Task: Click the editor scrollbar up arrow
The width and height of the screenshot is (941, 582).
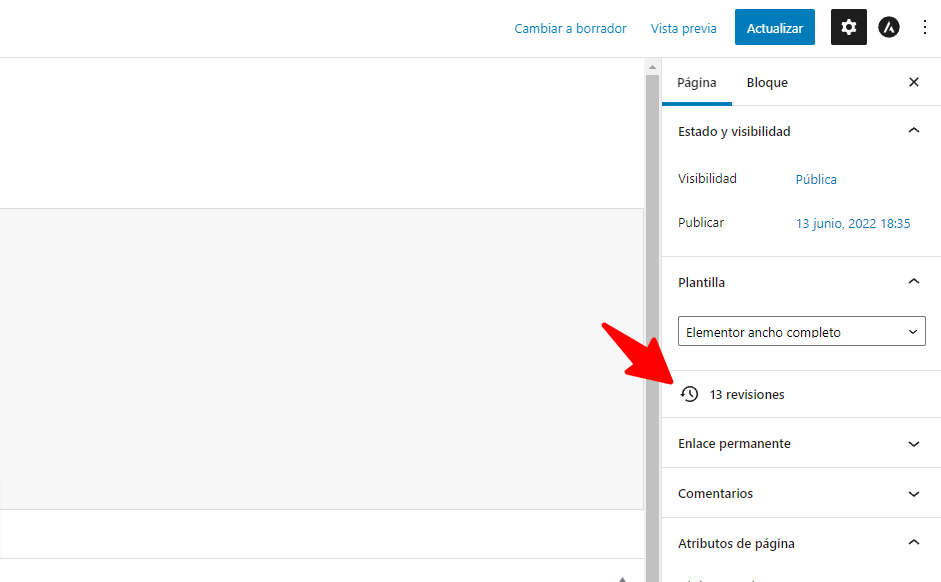Action: 652,67
